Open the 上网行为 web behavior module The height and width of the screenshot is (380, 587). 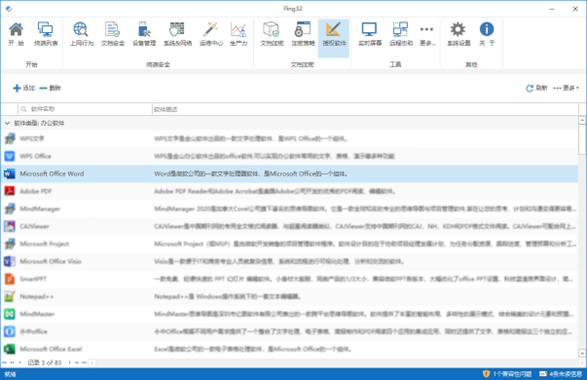point(81,34)
